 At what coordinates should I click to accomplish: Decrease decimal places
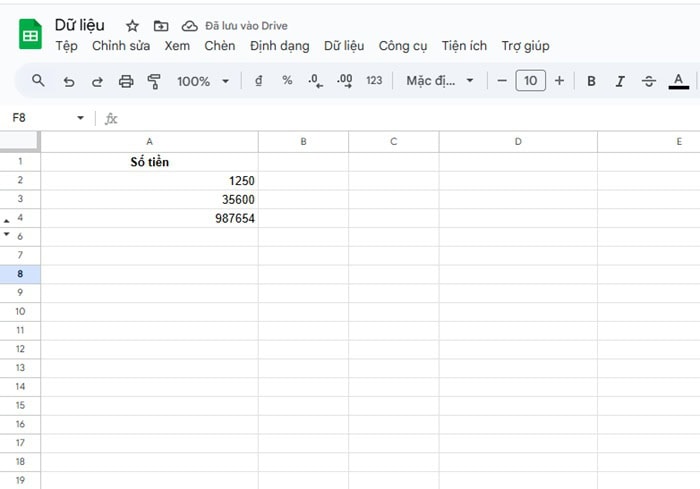(316, 81)
